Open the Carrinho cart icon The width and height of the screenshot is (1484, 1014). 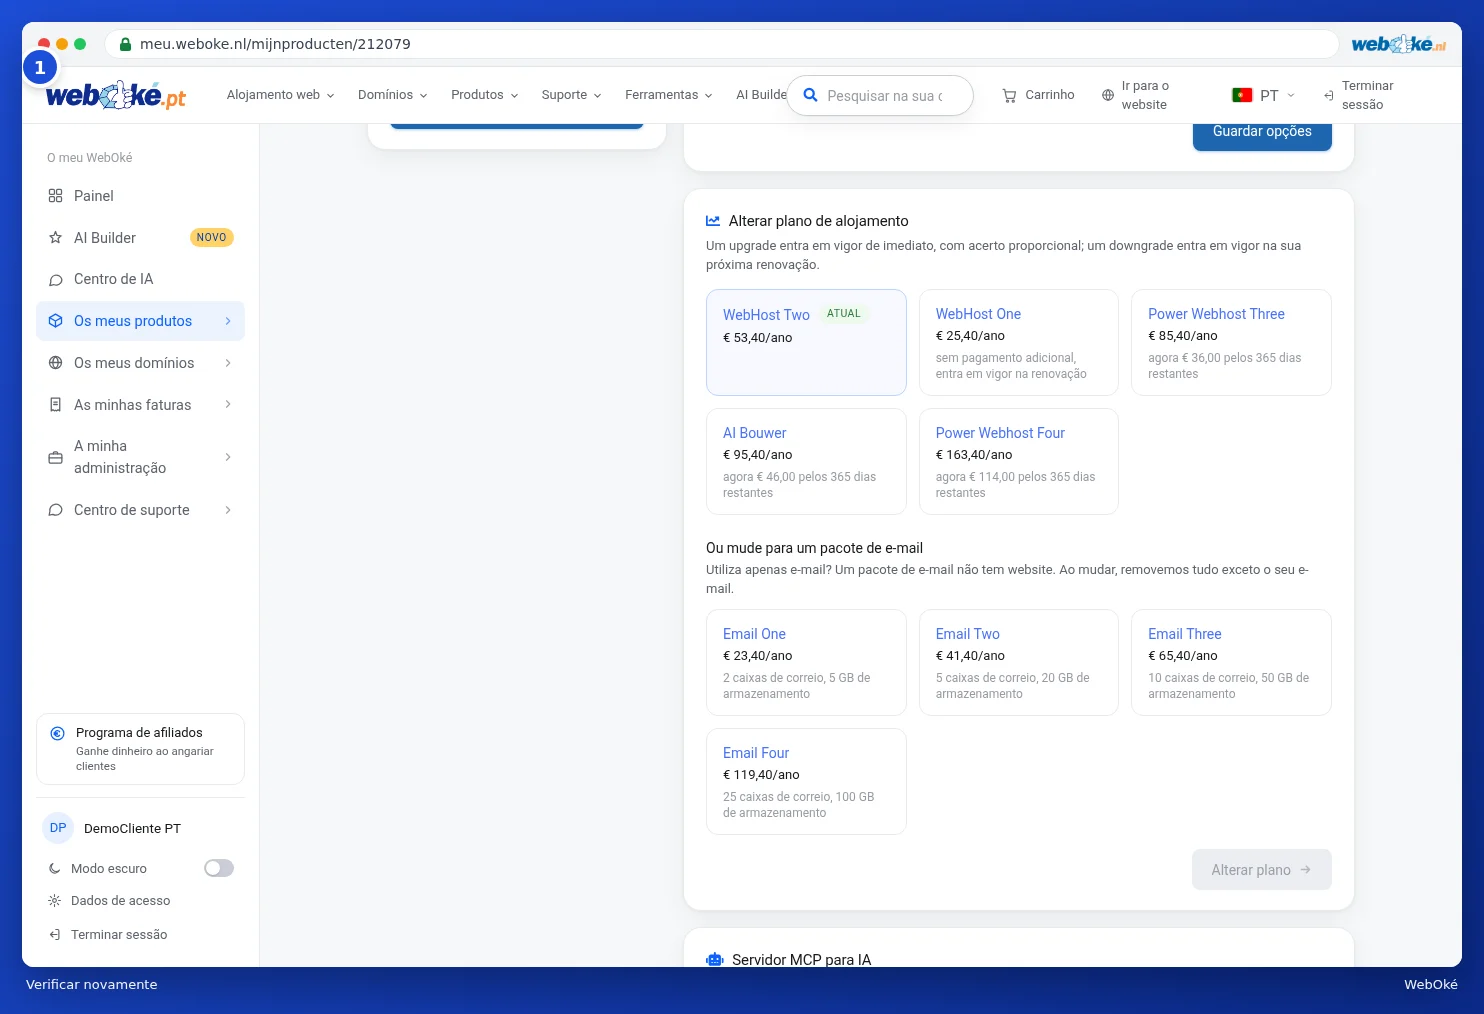pos(1009,95)
